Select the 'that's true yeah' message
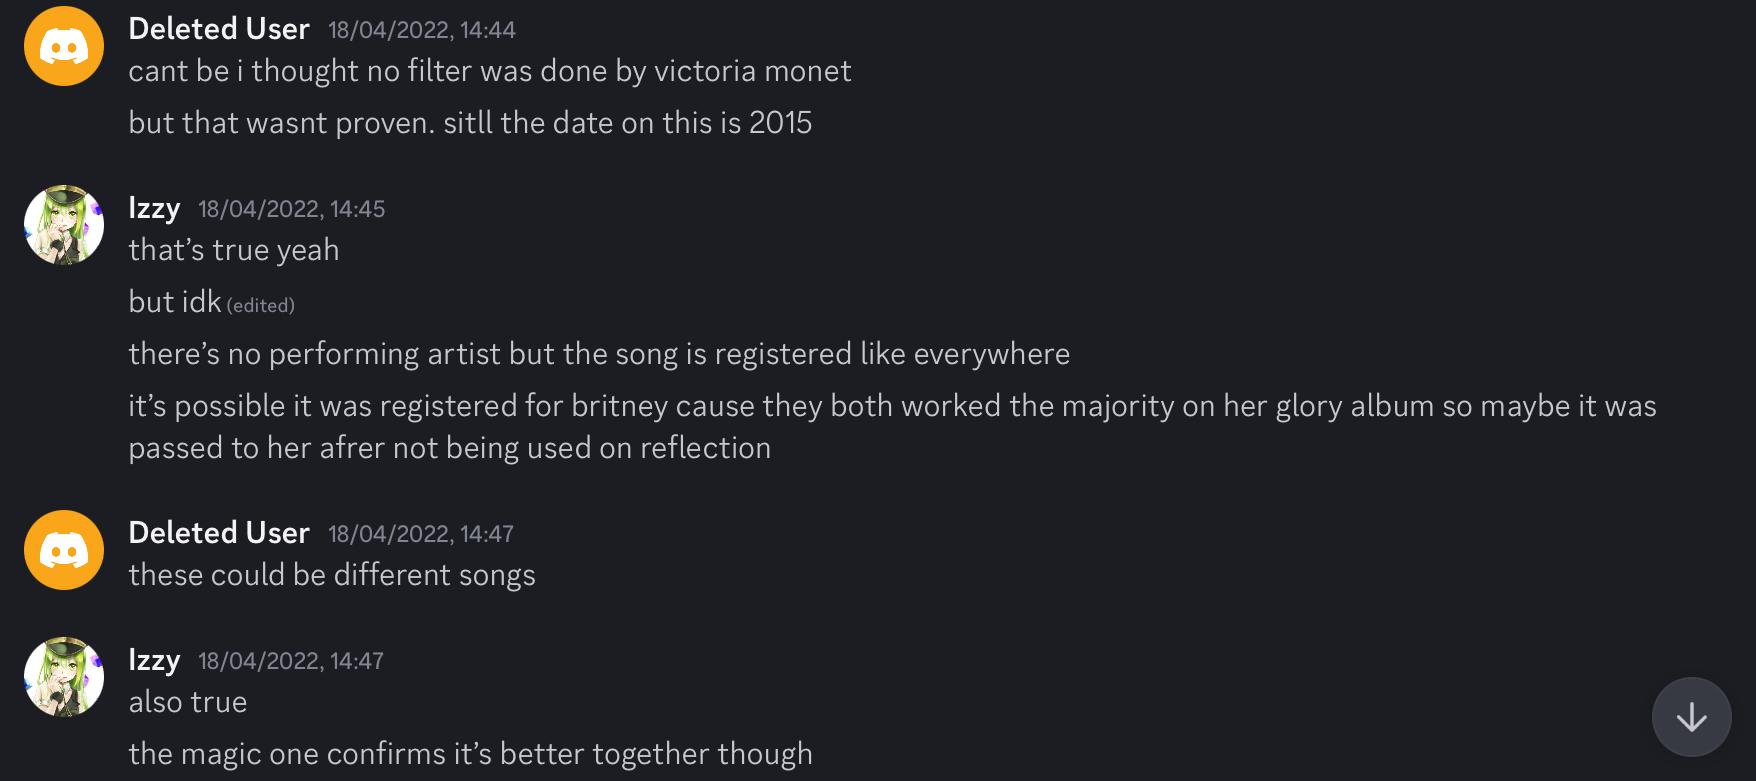Viewport: 1756px width, 781px height. 234,250
